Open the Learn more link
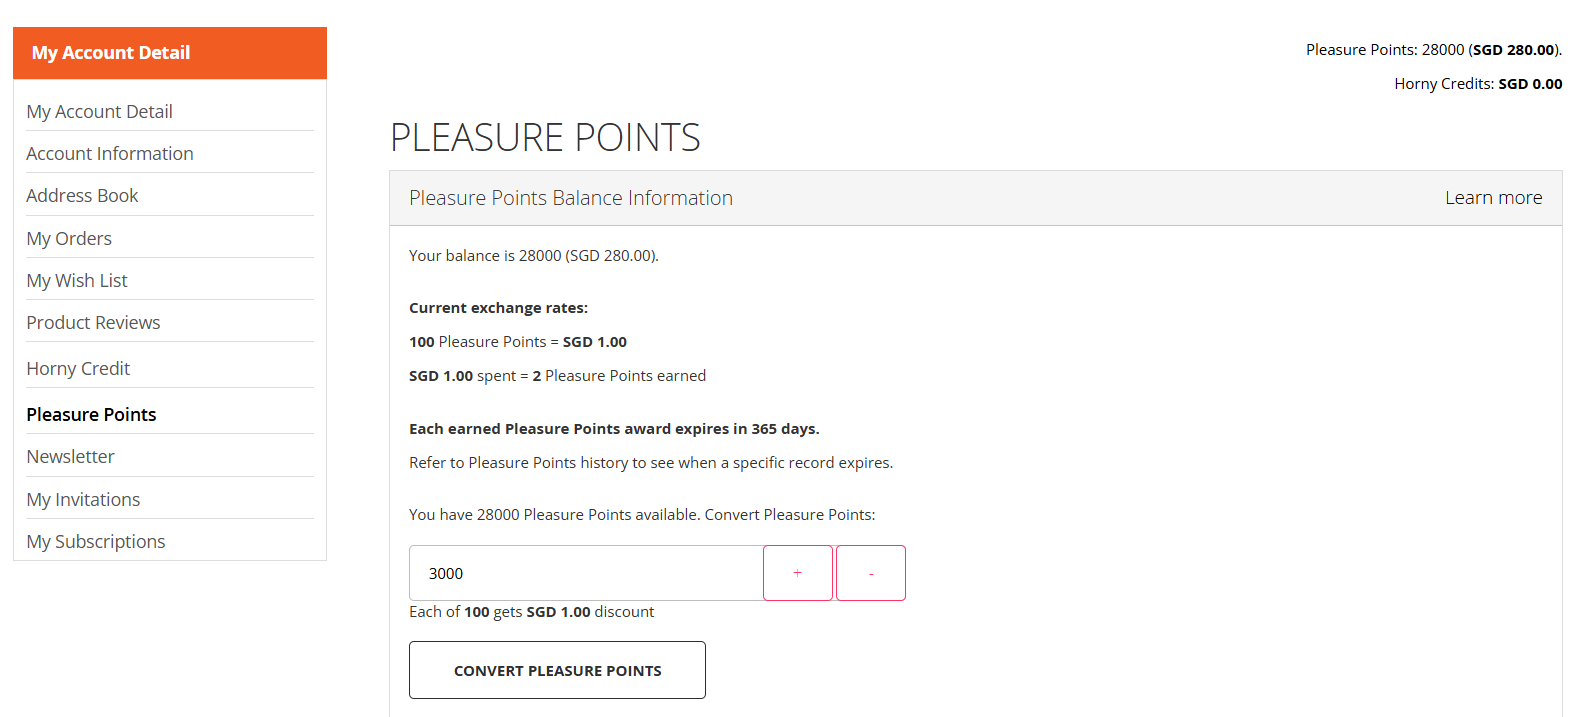This screenshot has height=717, width=1575. [1493, 198]
